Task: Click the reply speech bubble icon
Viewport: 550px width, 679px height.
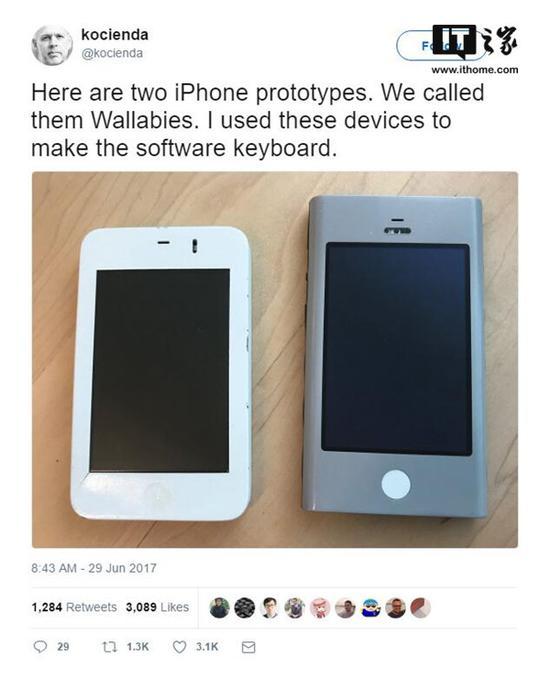Action: pyautogui.click(x=40, y=647)
